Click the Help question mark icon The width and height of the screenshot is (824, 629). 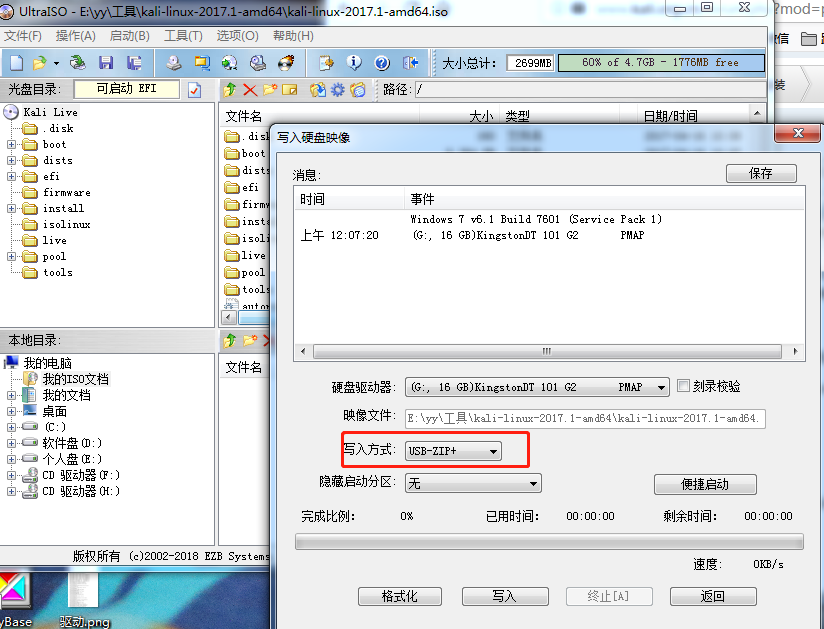click(x=382, y=63)
